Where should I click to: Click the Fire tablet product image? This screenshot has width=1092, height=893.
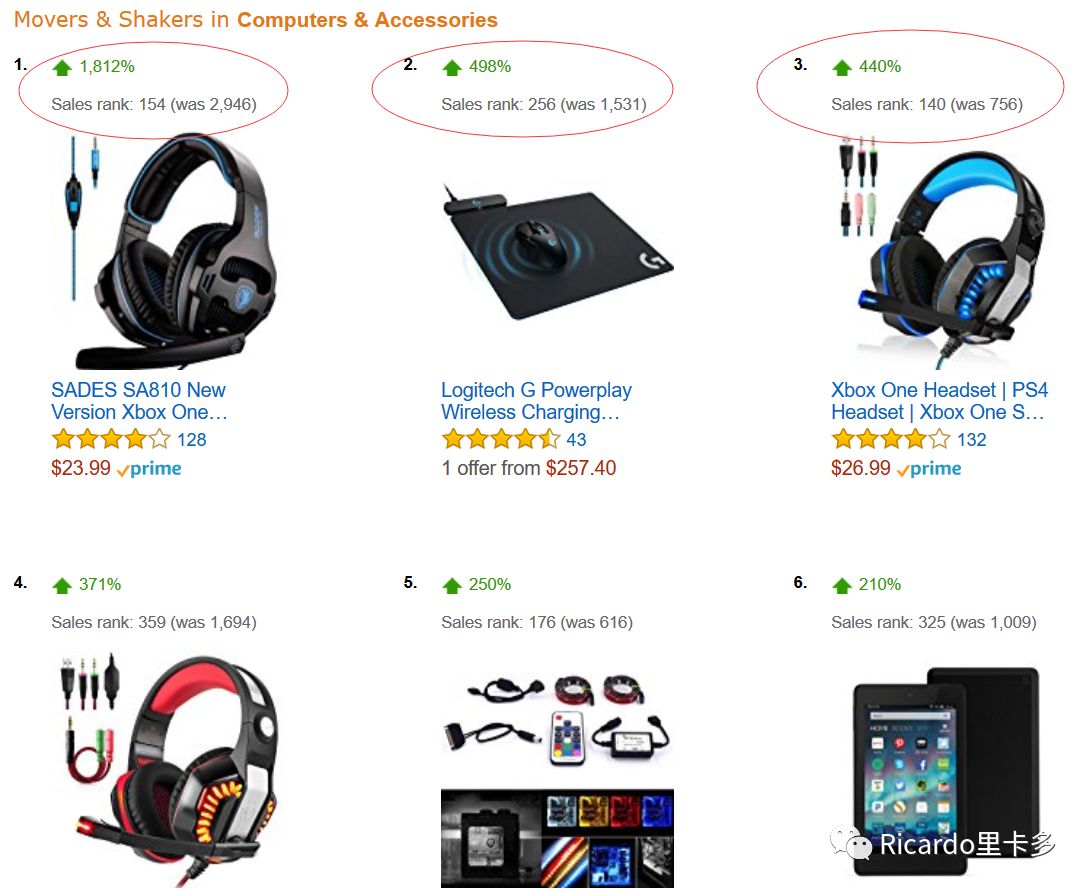(x=947, y=770)
